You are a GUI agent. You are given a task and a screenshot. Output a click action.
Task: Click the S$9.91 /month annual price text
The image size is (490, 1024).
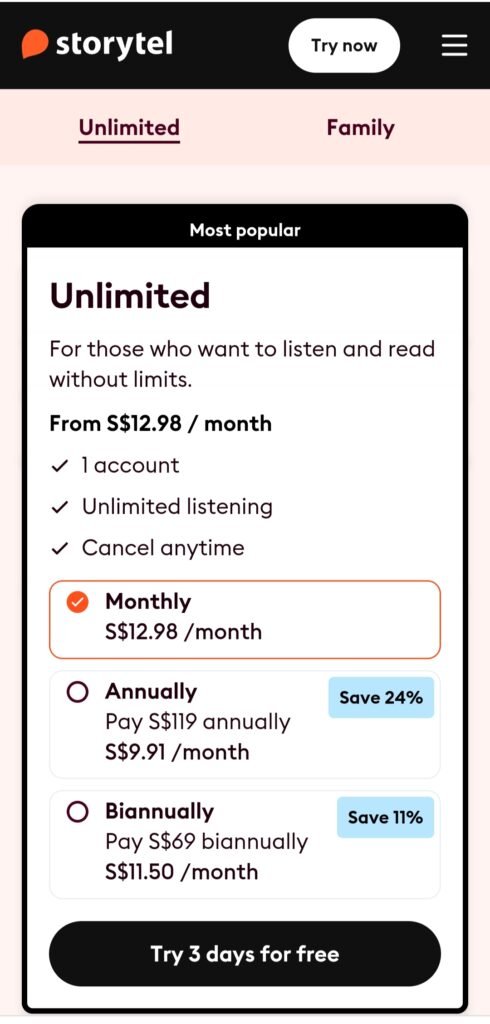click(x=177, y=752)
